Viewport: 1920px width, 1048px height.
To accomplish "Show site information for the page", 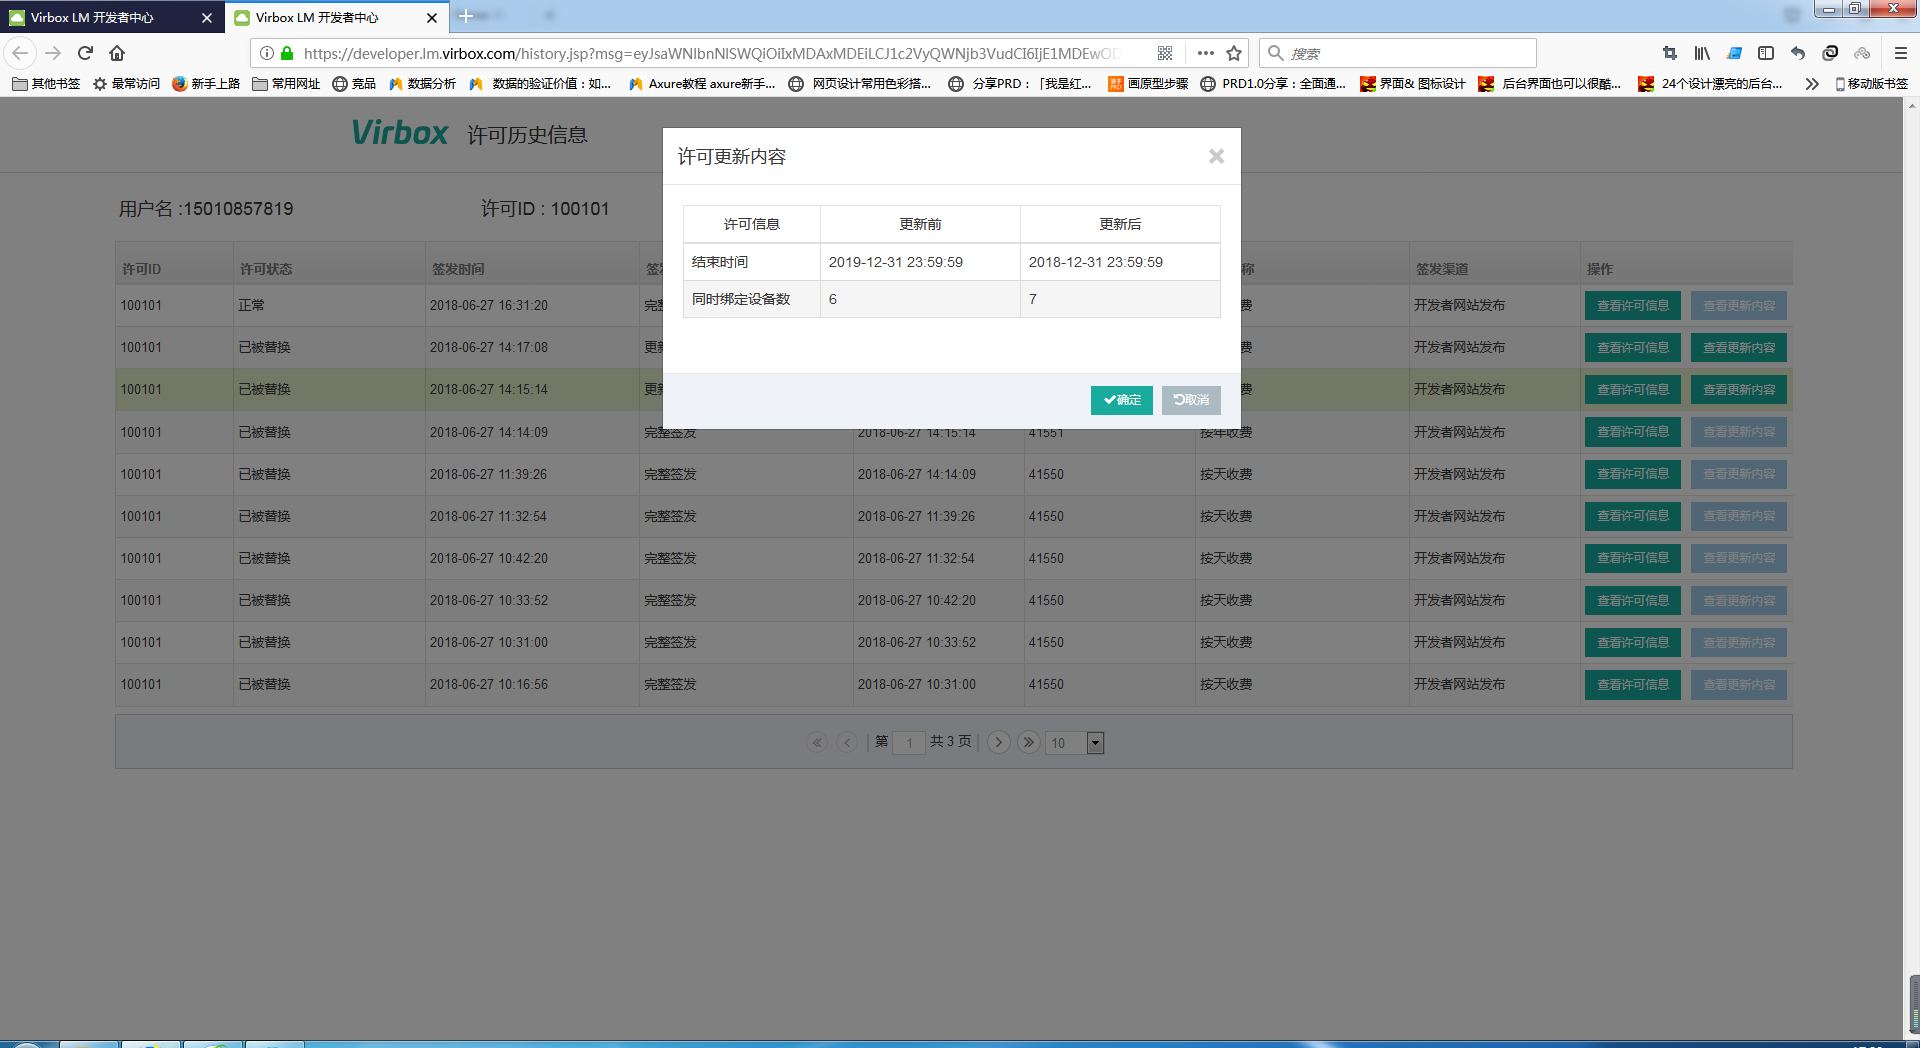I will (267, 53).
